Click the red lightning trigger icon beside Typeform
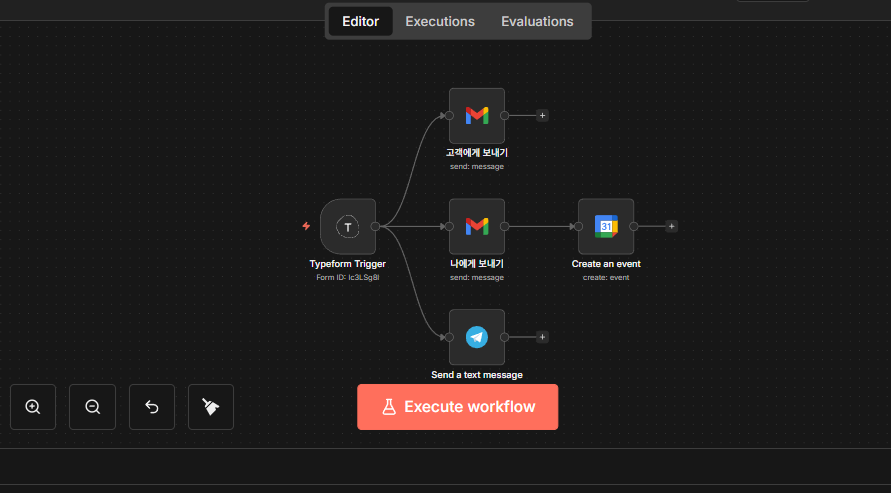This screenshot has height=493, width=891. point(307,226)
